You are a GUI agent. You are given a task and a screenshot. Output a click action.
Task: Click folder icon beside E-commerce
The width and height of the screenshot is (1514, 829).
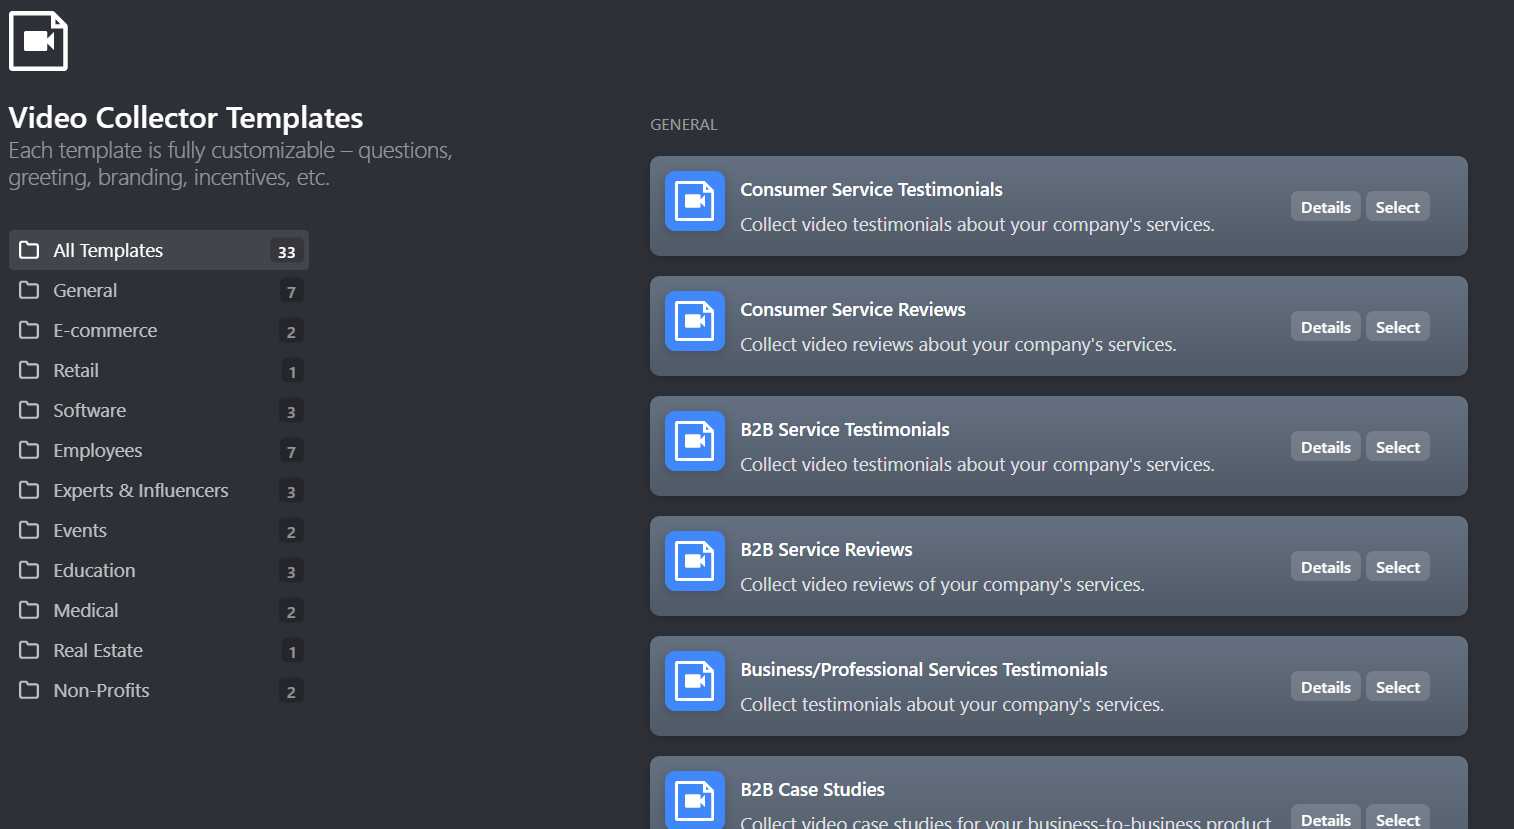(x=29, y=330)
